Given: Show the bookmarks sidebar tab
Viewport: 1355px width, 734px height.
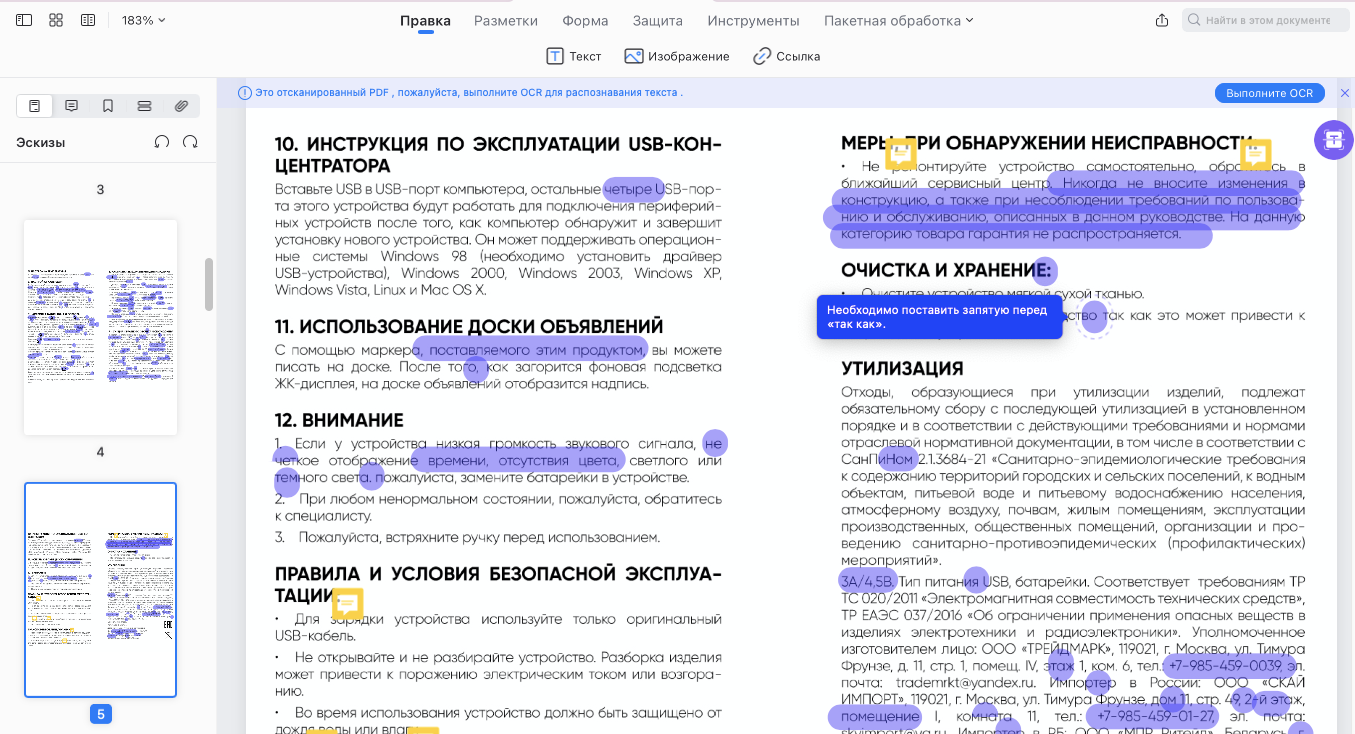Looking at the screenshot, I should click(108, 106).
